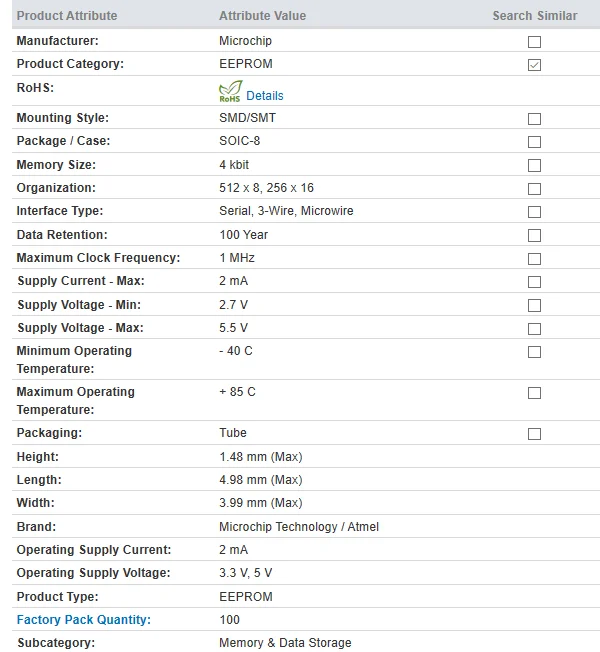The height and width of the screenshot is (652, 600).
Task: Click the Subcategory row label
Action: [x=56, y=642]
